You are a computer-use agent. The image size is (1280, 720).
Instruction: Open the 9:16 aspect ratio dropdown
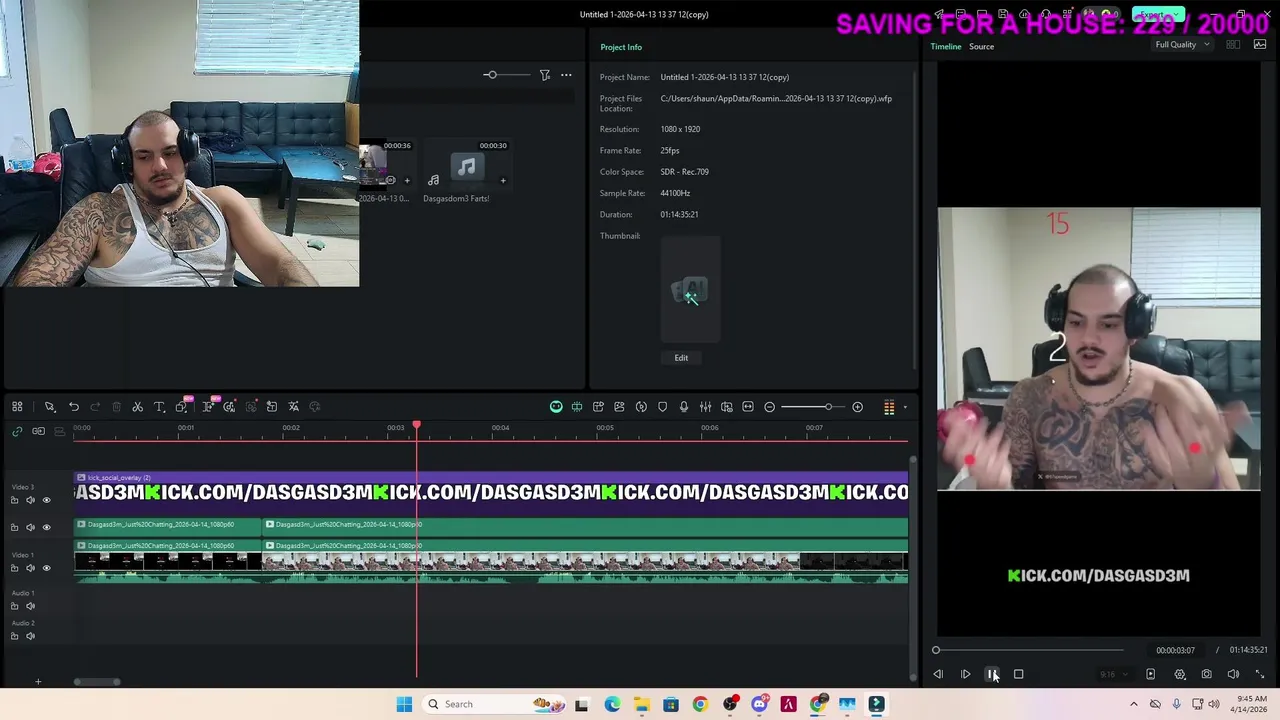[x=1113, y=674]
